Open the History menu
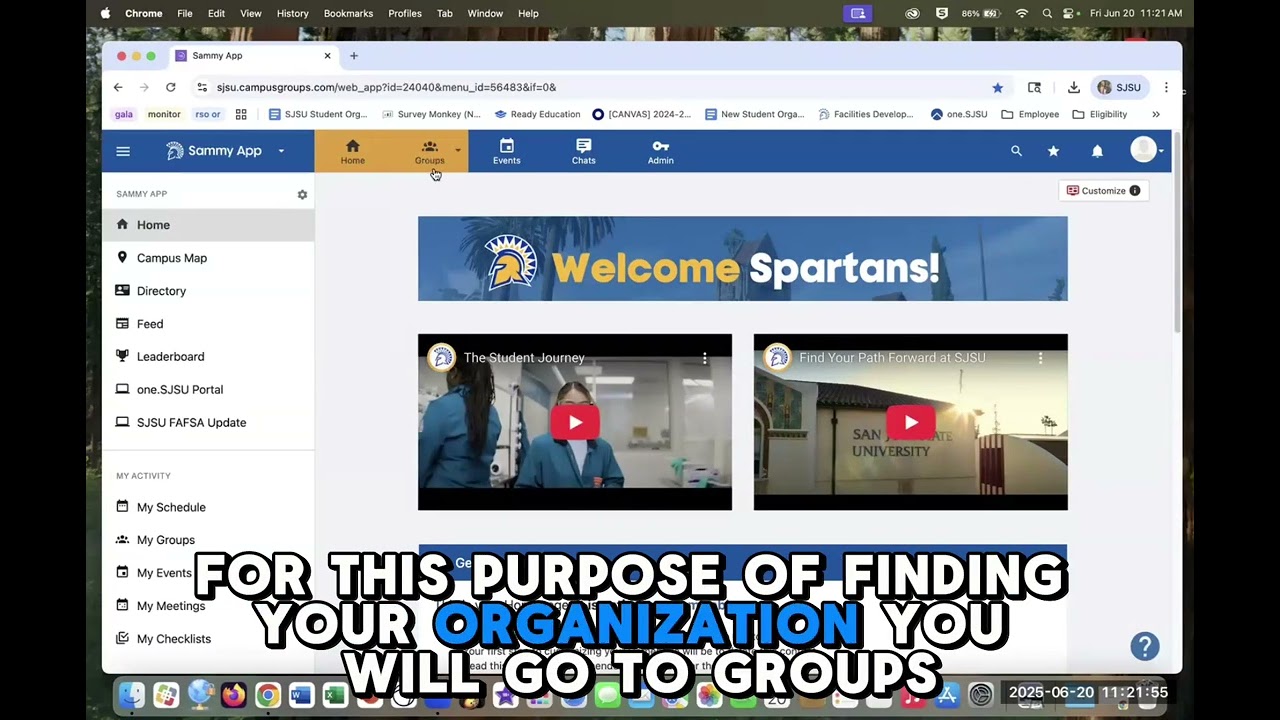The image size is (1280, 720). [x=292, y=13]
